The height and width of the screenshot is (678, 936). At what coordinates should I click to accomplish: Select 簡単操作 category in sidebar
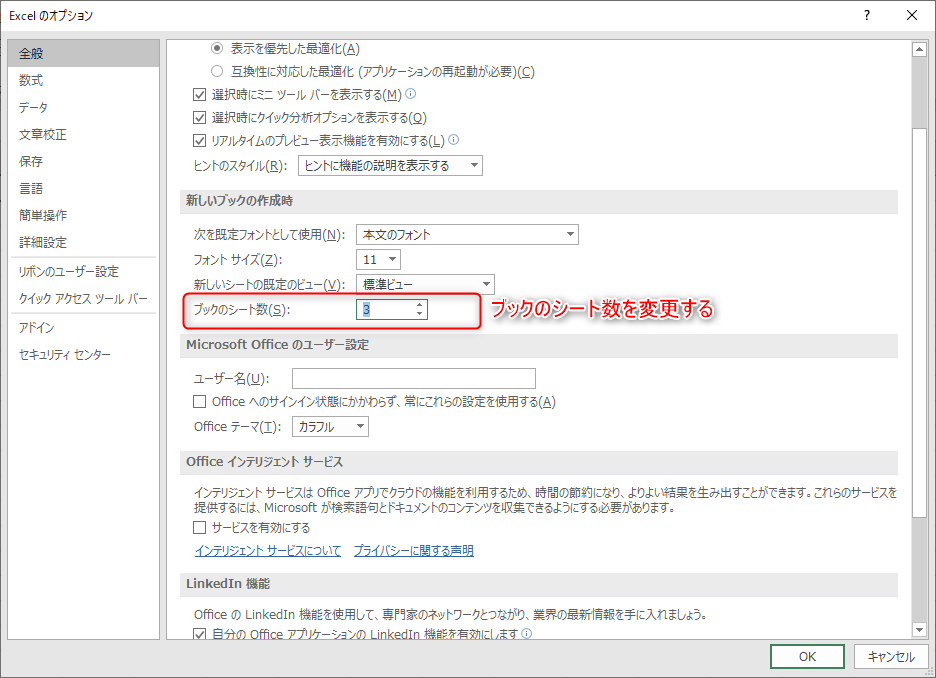pos(84,215)
